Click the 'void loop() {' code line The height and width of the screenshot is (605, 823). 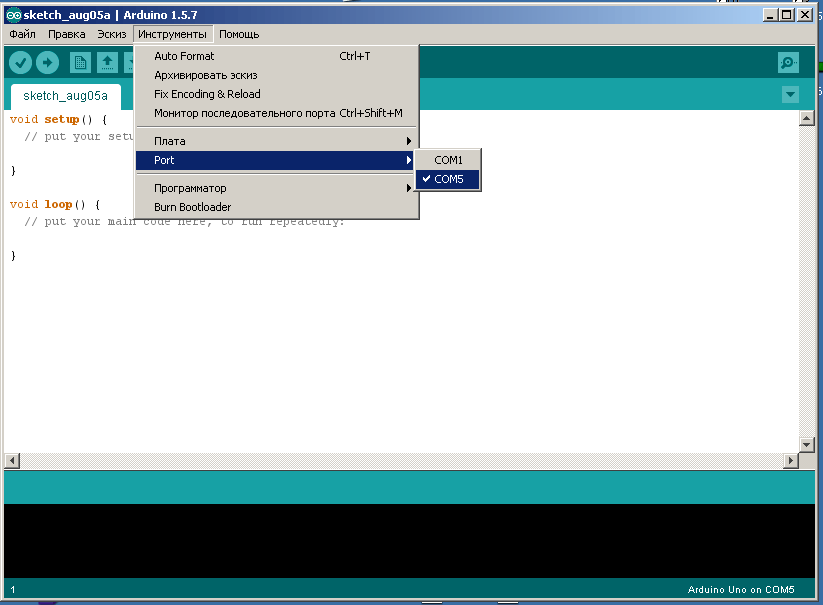coord(55,205)
